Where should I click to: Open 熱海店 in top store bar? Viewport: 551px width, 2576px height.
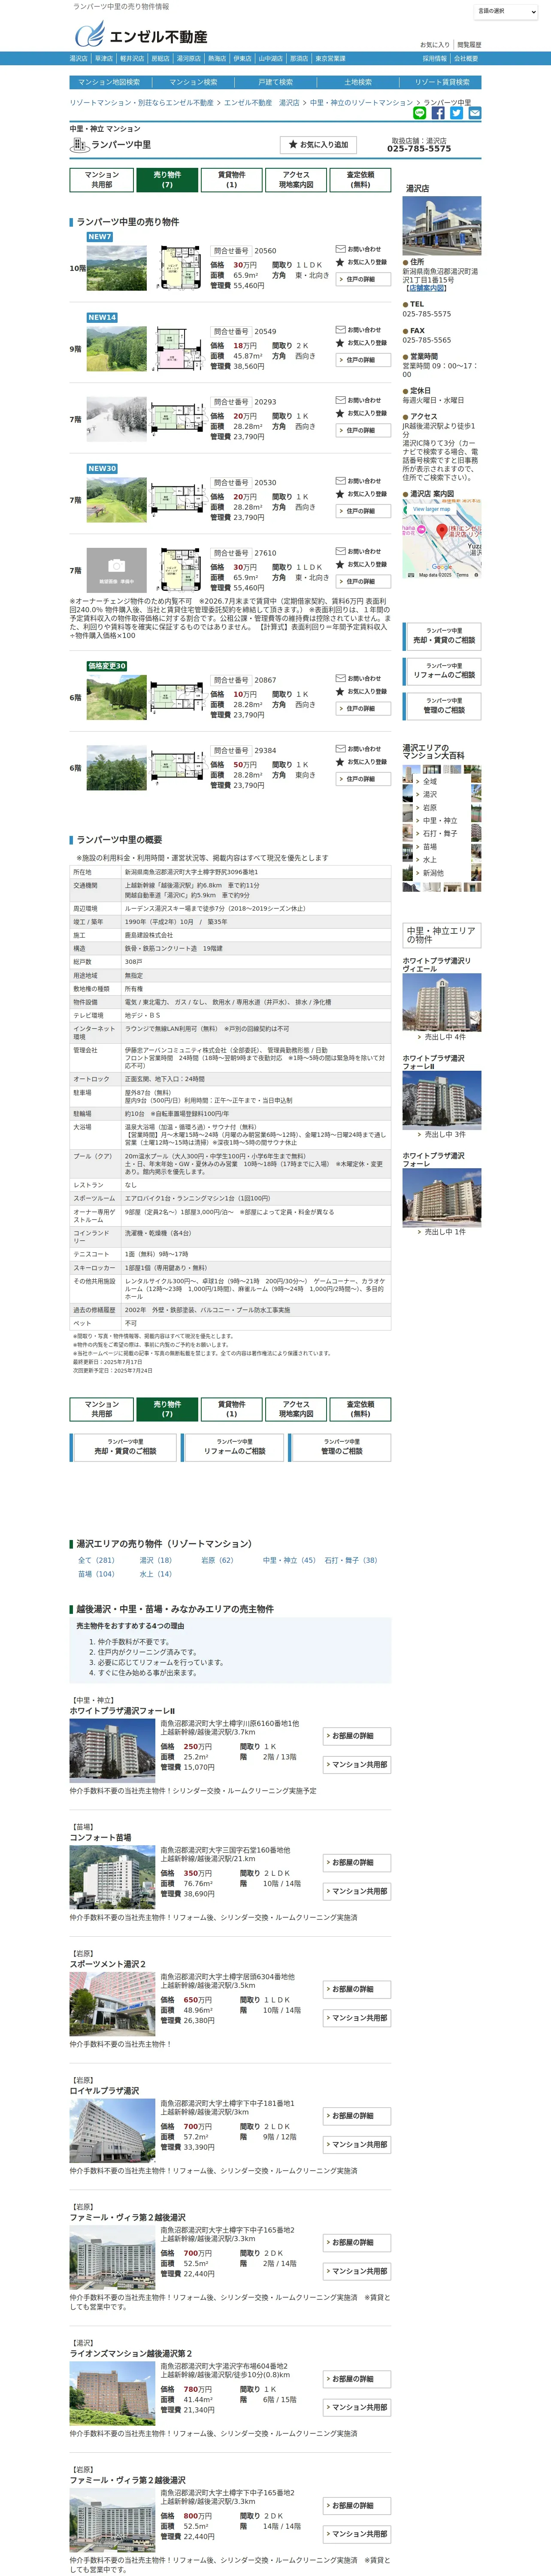[x=217, y=59]
